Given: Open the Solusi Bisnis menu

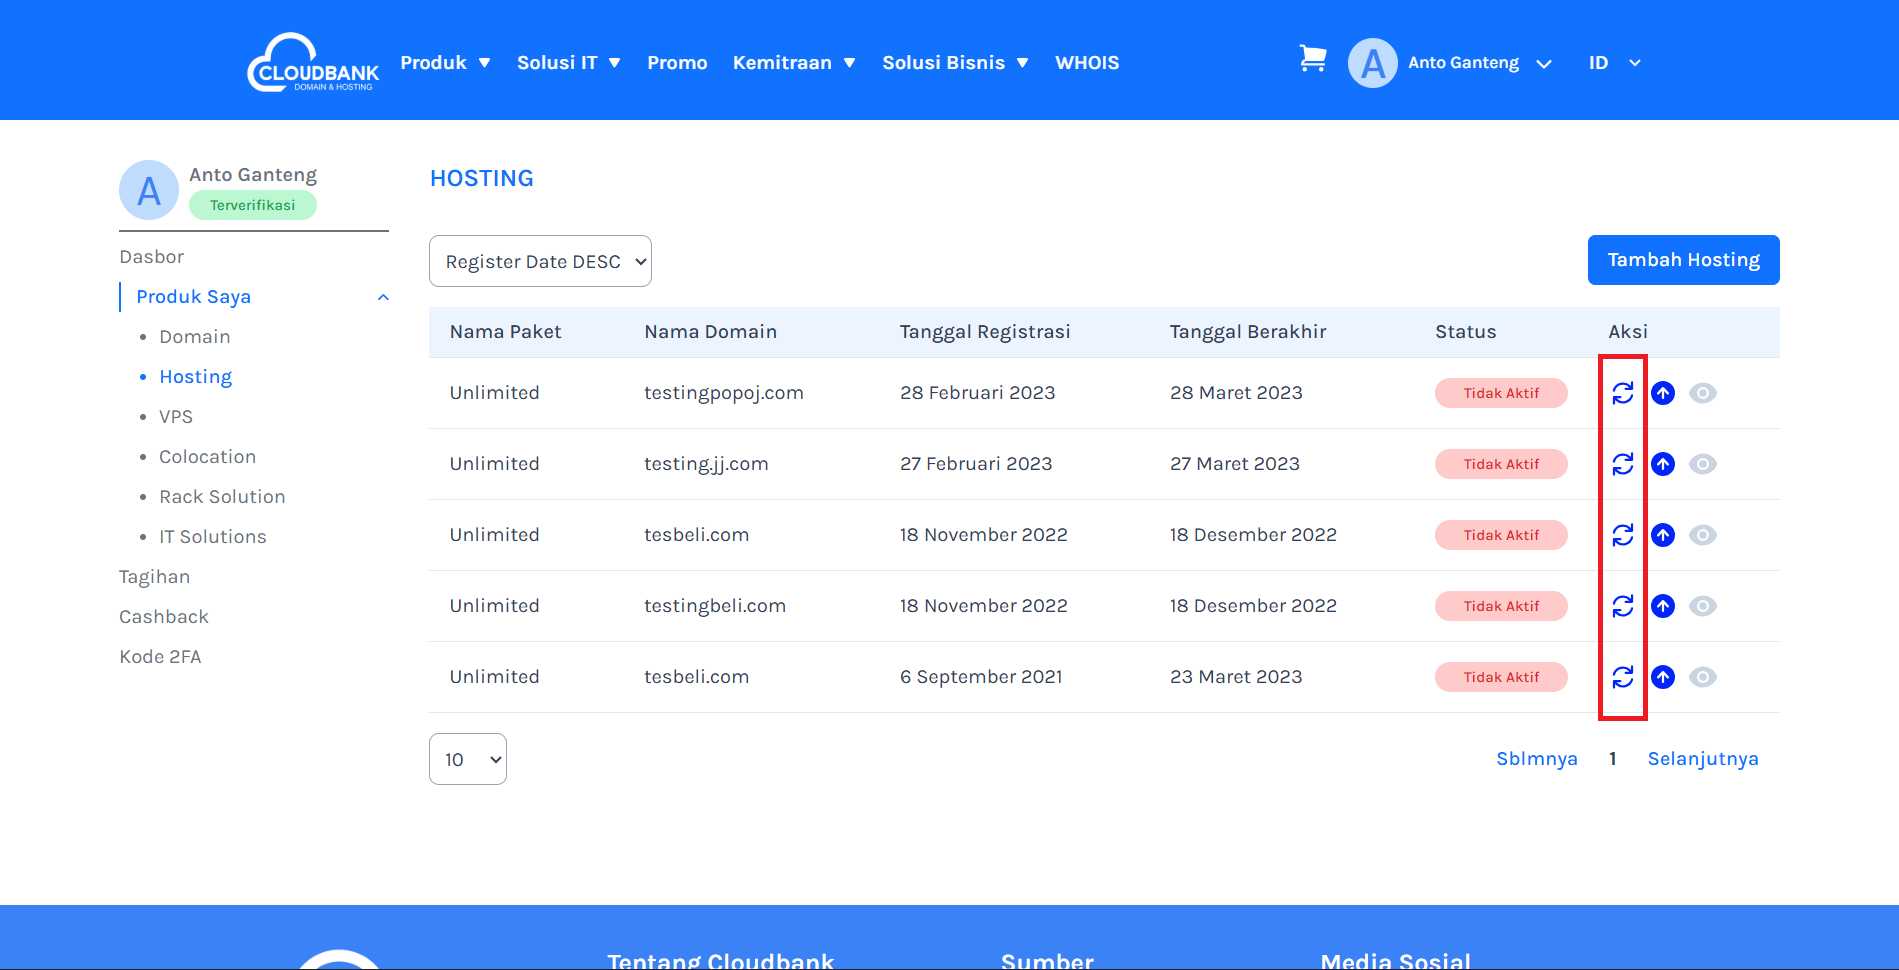Looking at the screenshot, I should point(955,63).
